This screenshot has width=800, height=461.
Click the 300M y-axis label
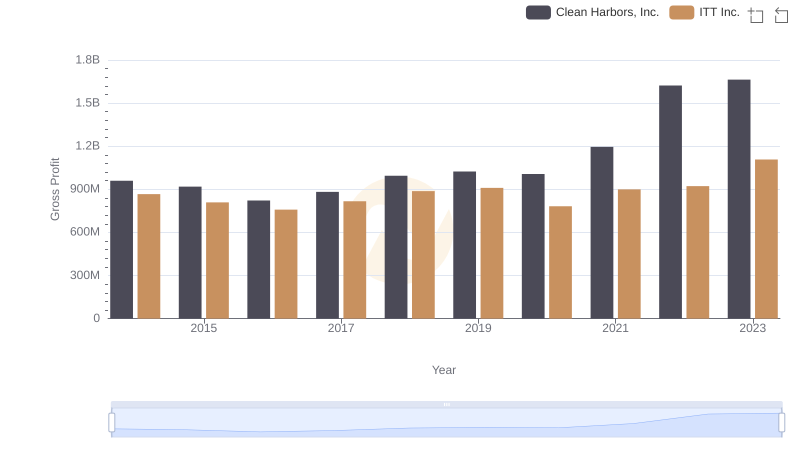pos(85,275)
